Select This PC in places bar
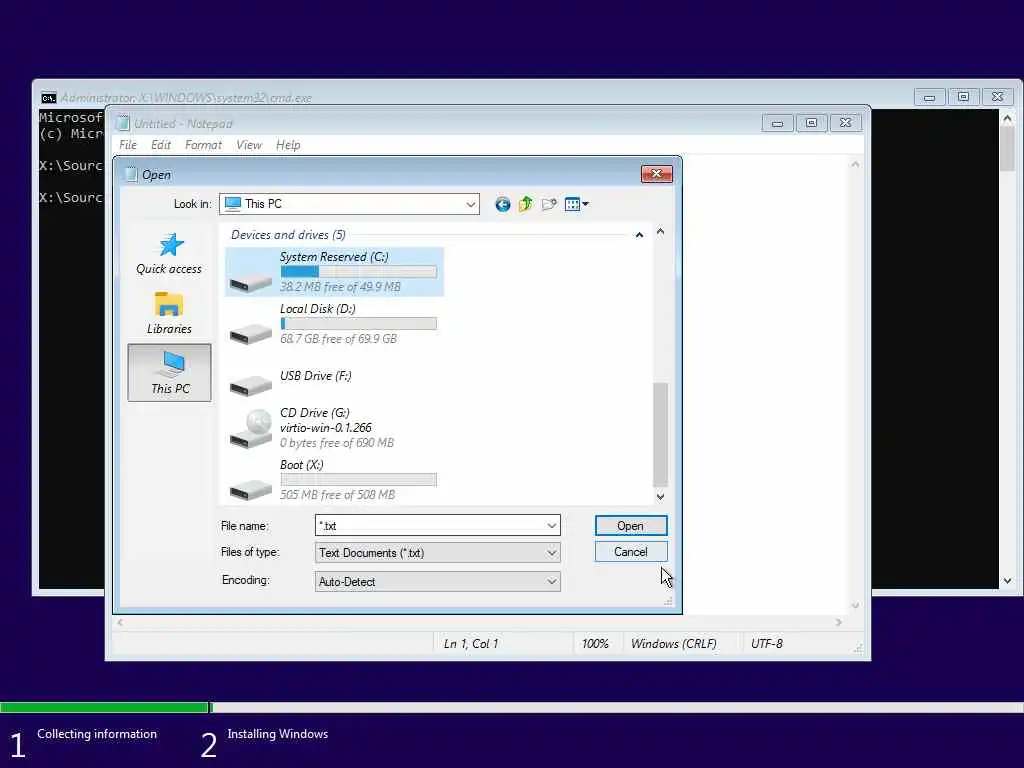1024x768 pixels. [x=170, y=372]
